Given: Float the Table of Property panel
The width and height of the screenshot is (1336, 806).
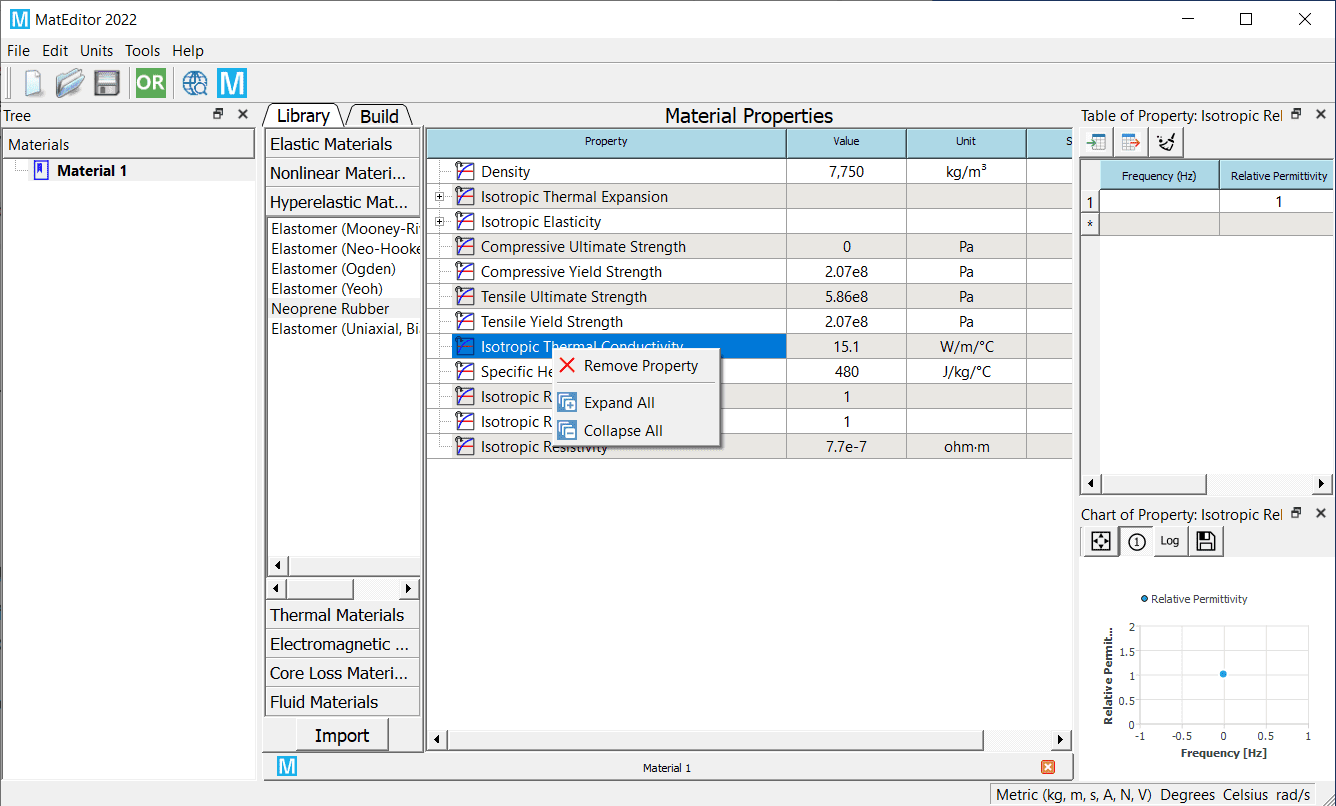Looking at the screenshot, I should 1296,115.
